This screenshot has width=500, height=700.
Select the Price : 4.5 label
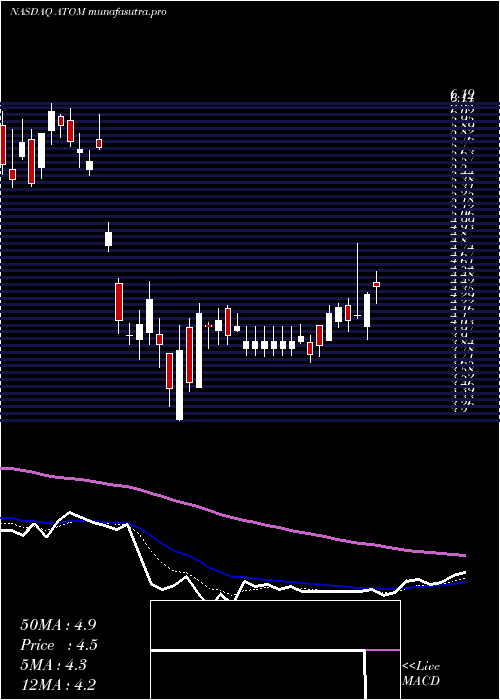click(59, 645)
